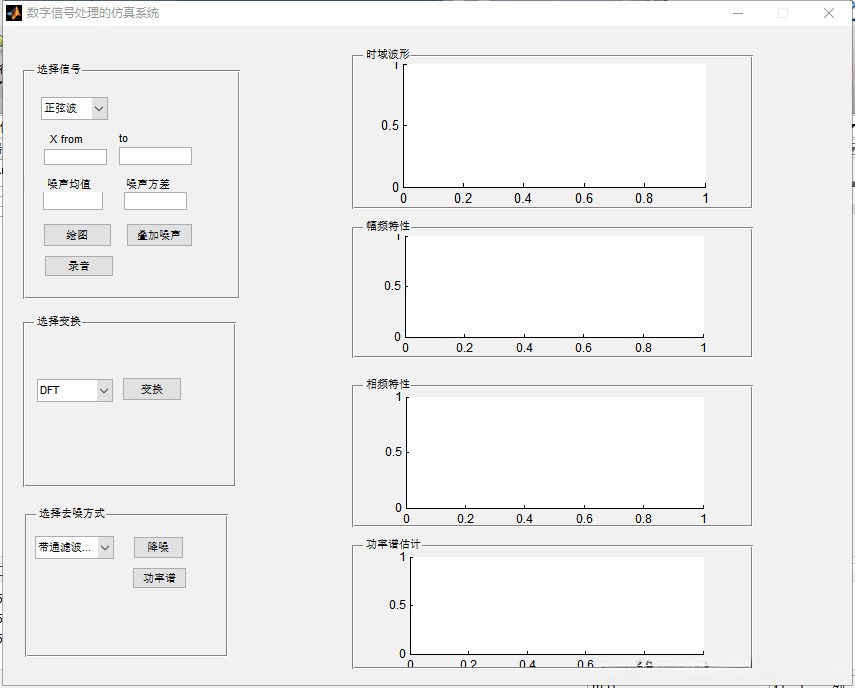Click the 功率谱 button
Screen dimensions: 855x688
(159, 578)
